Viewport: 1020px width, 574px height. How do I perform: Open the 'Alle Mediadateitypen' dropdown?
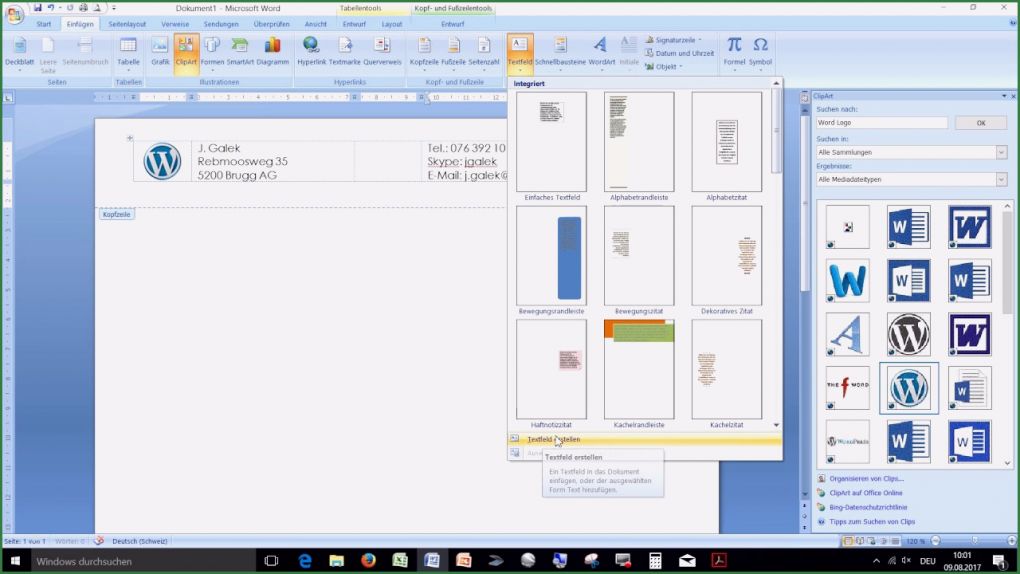[1001, 179]
